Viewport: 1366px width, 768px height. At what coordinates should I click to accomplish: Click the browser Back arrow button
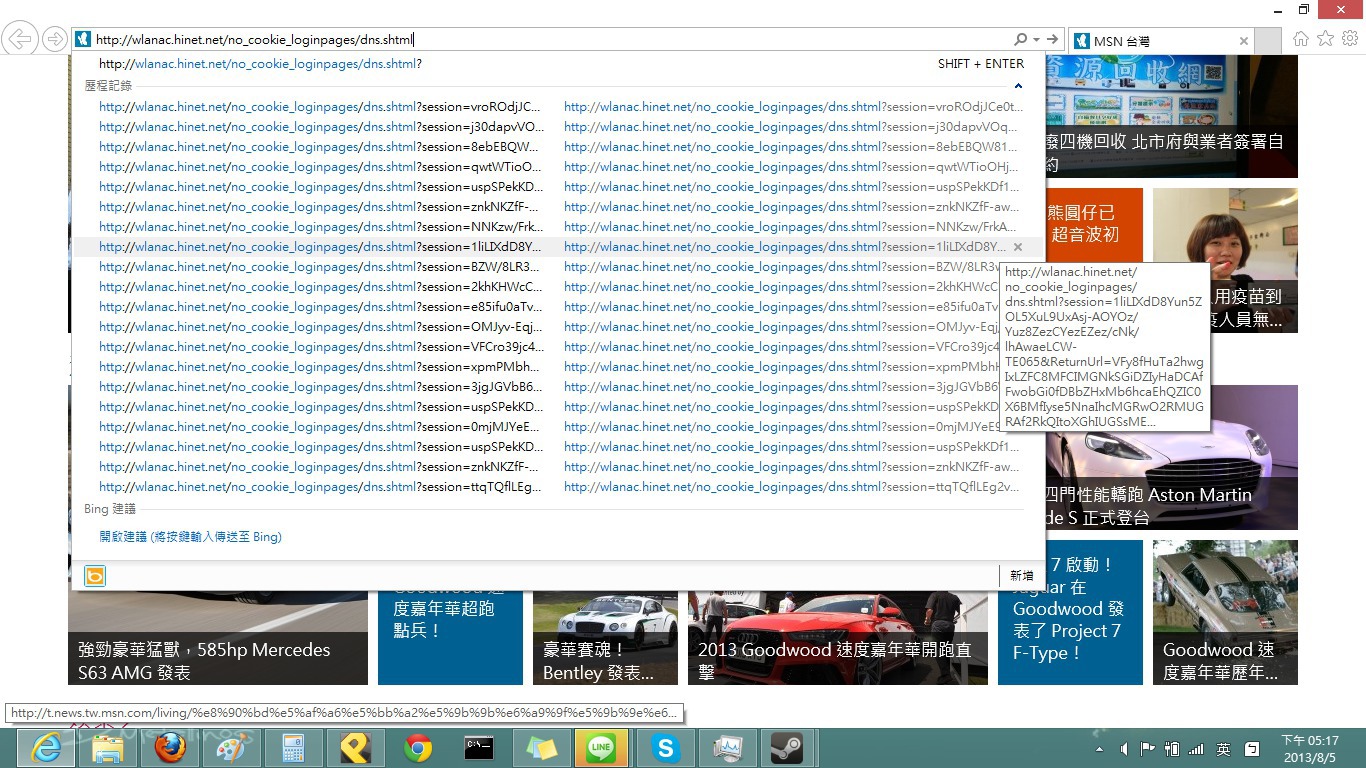(x=20, y=40)
